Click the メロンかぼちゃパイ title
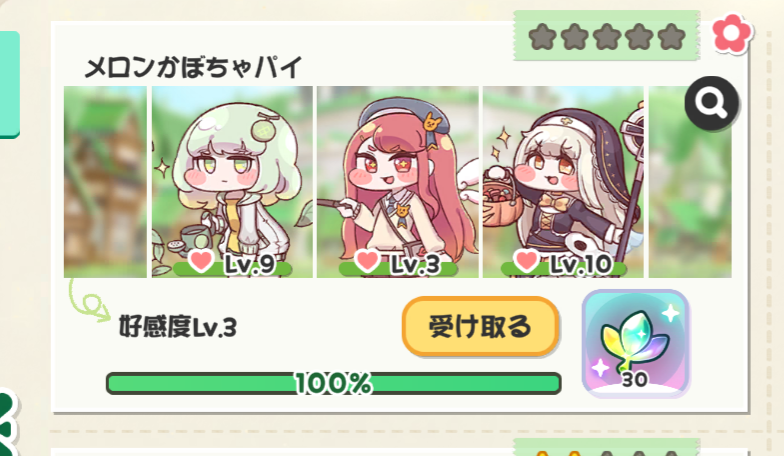Screen dimensions: 784x456 (194, 67)
